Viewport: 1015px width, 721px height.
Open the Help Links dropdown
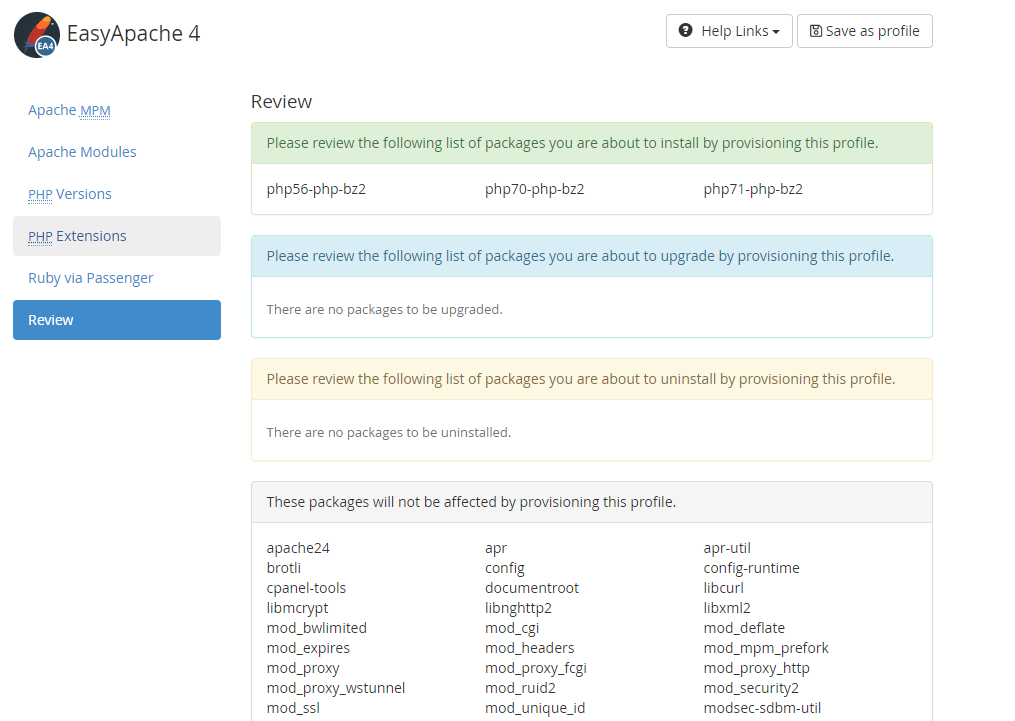(x=729, y=31)
